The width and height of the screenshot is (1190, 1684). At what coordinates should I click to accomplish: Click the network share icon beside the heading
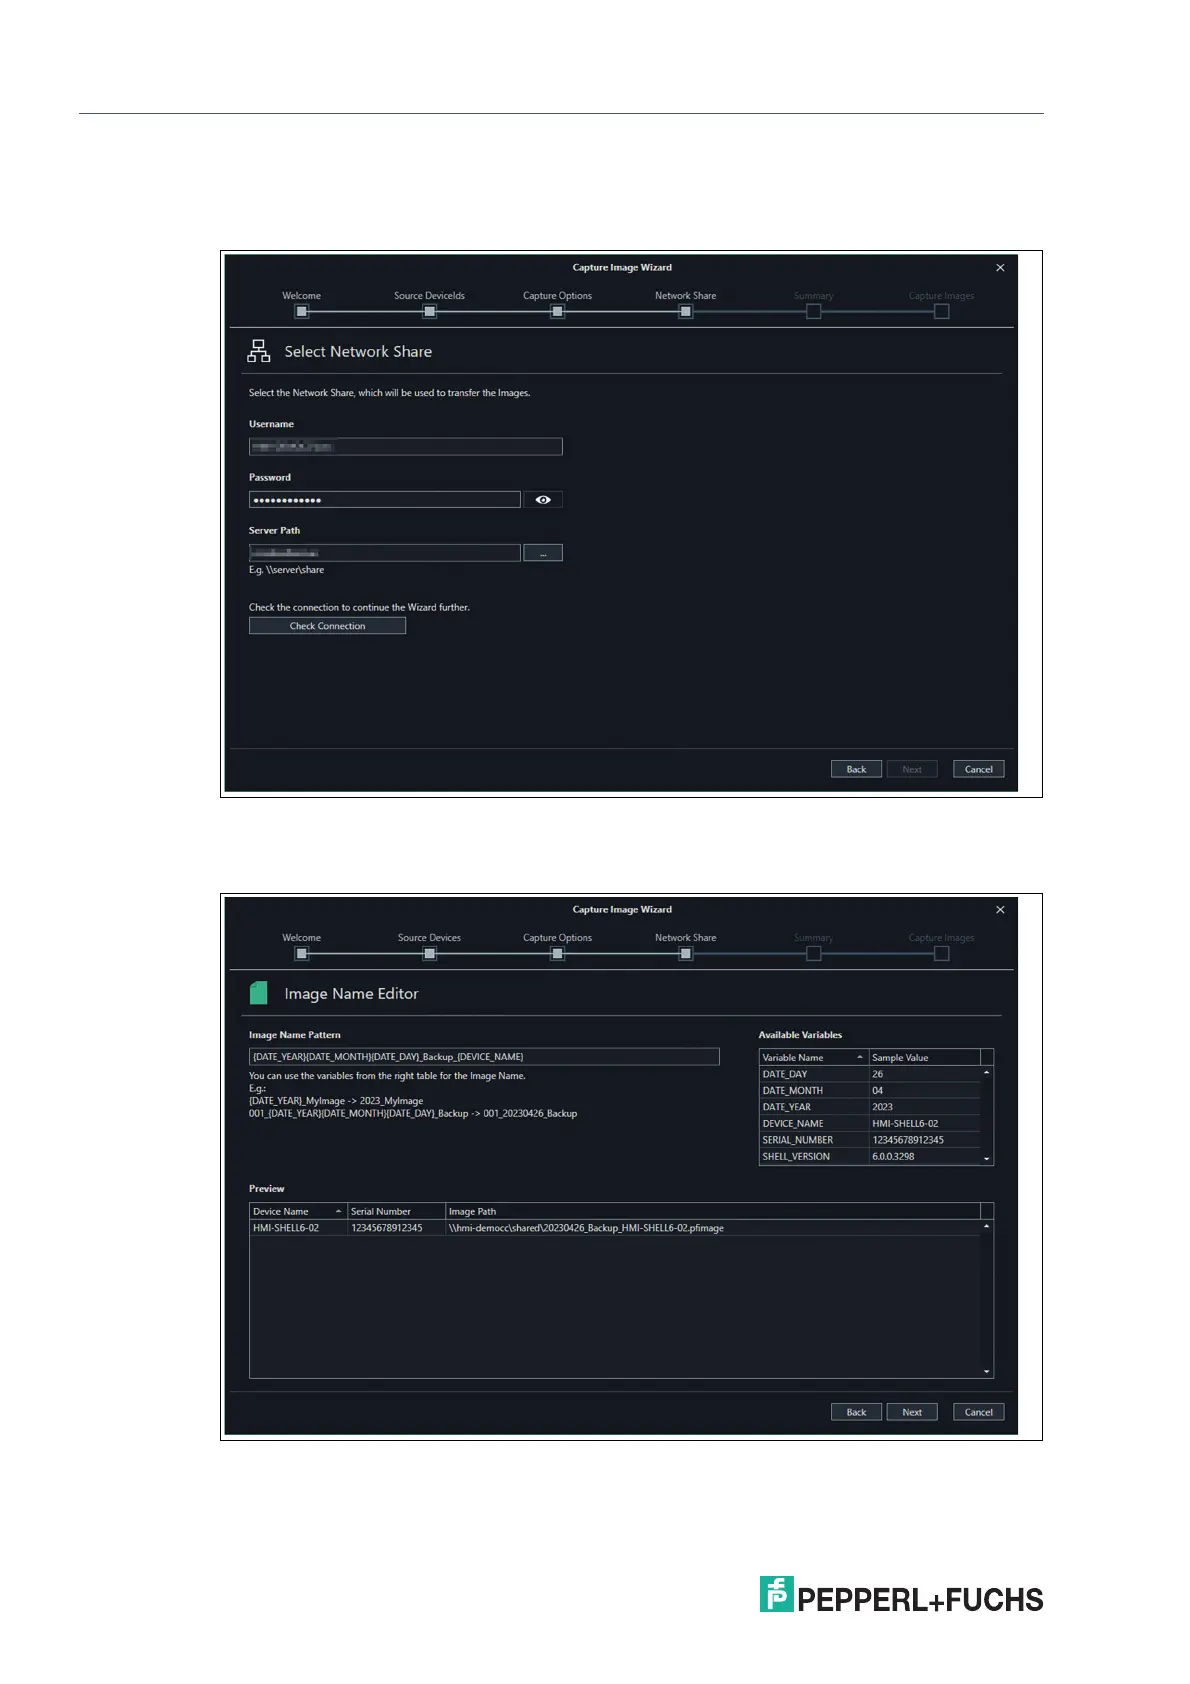(259, 351)
